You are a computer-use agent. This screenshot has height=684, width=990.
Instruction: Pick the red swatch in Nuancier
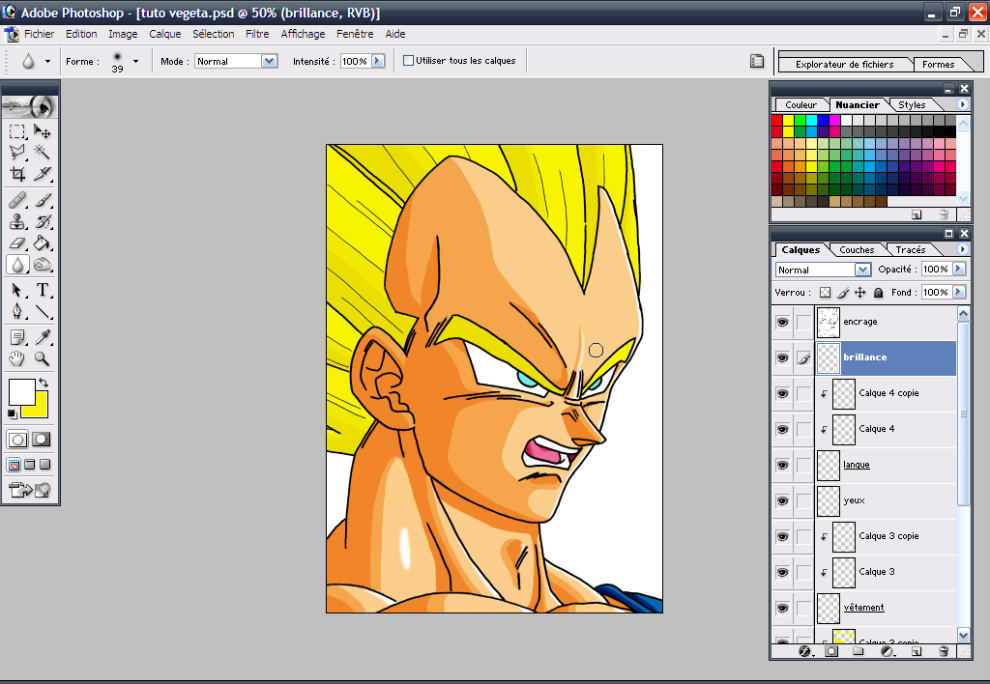[777, 120]
